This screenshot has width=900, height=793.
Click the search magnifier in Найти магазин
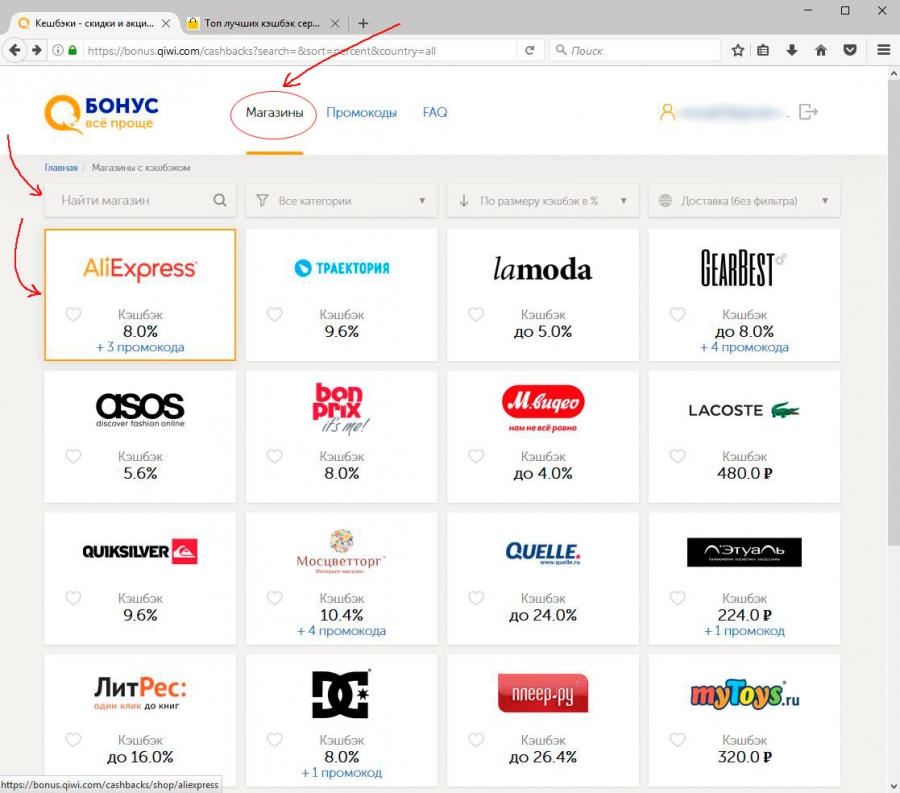pos(220,200)
